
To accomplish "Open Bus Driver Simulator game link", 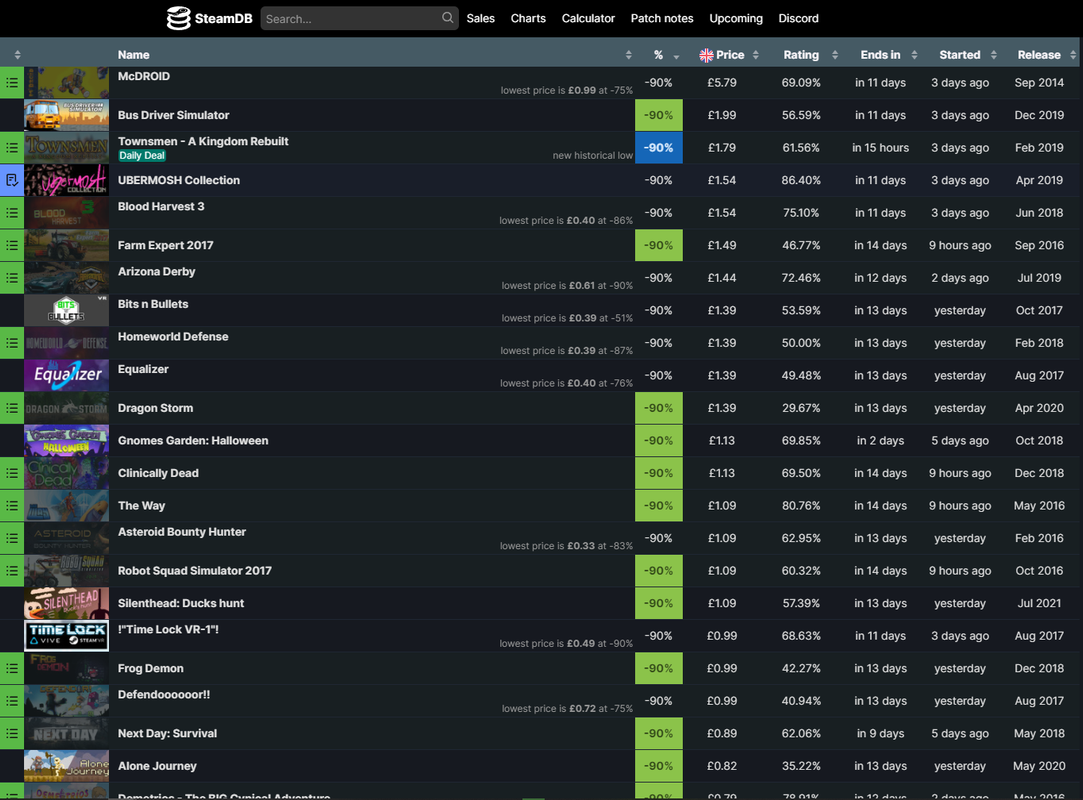I will [x=173, y=115].
